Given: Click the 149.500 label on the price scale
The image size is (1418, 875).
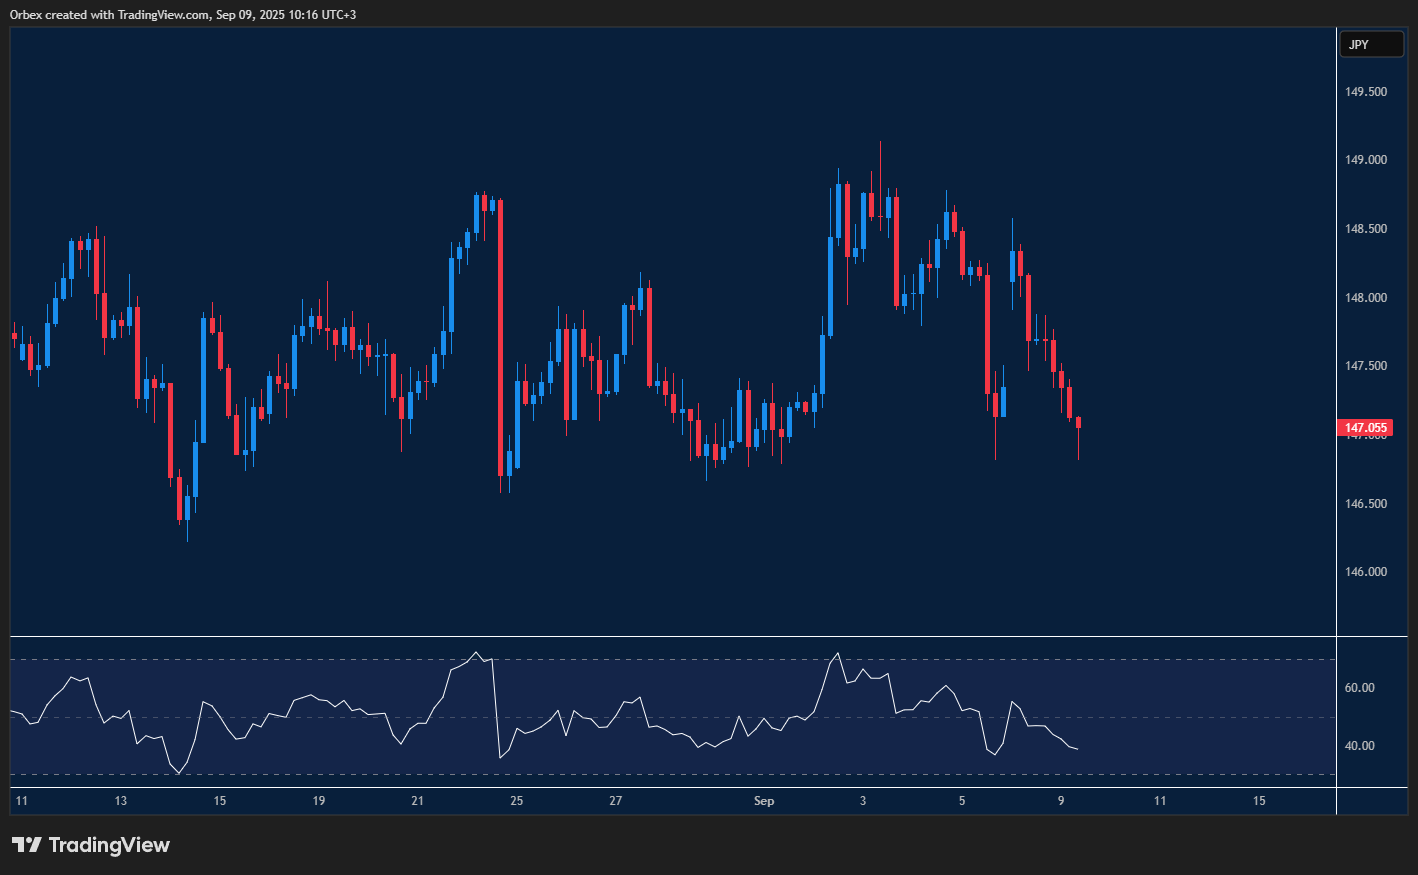Looking at the screenshot, I should (1364, 91).
